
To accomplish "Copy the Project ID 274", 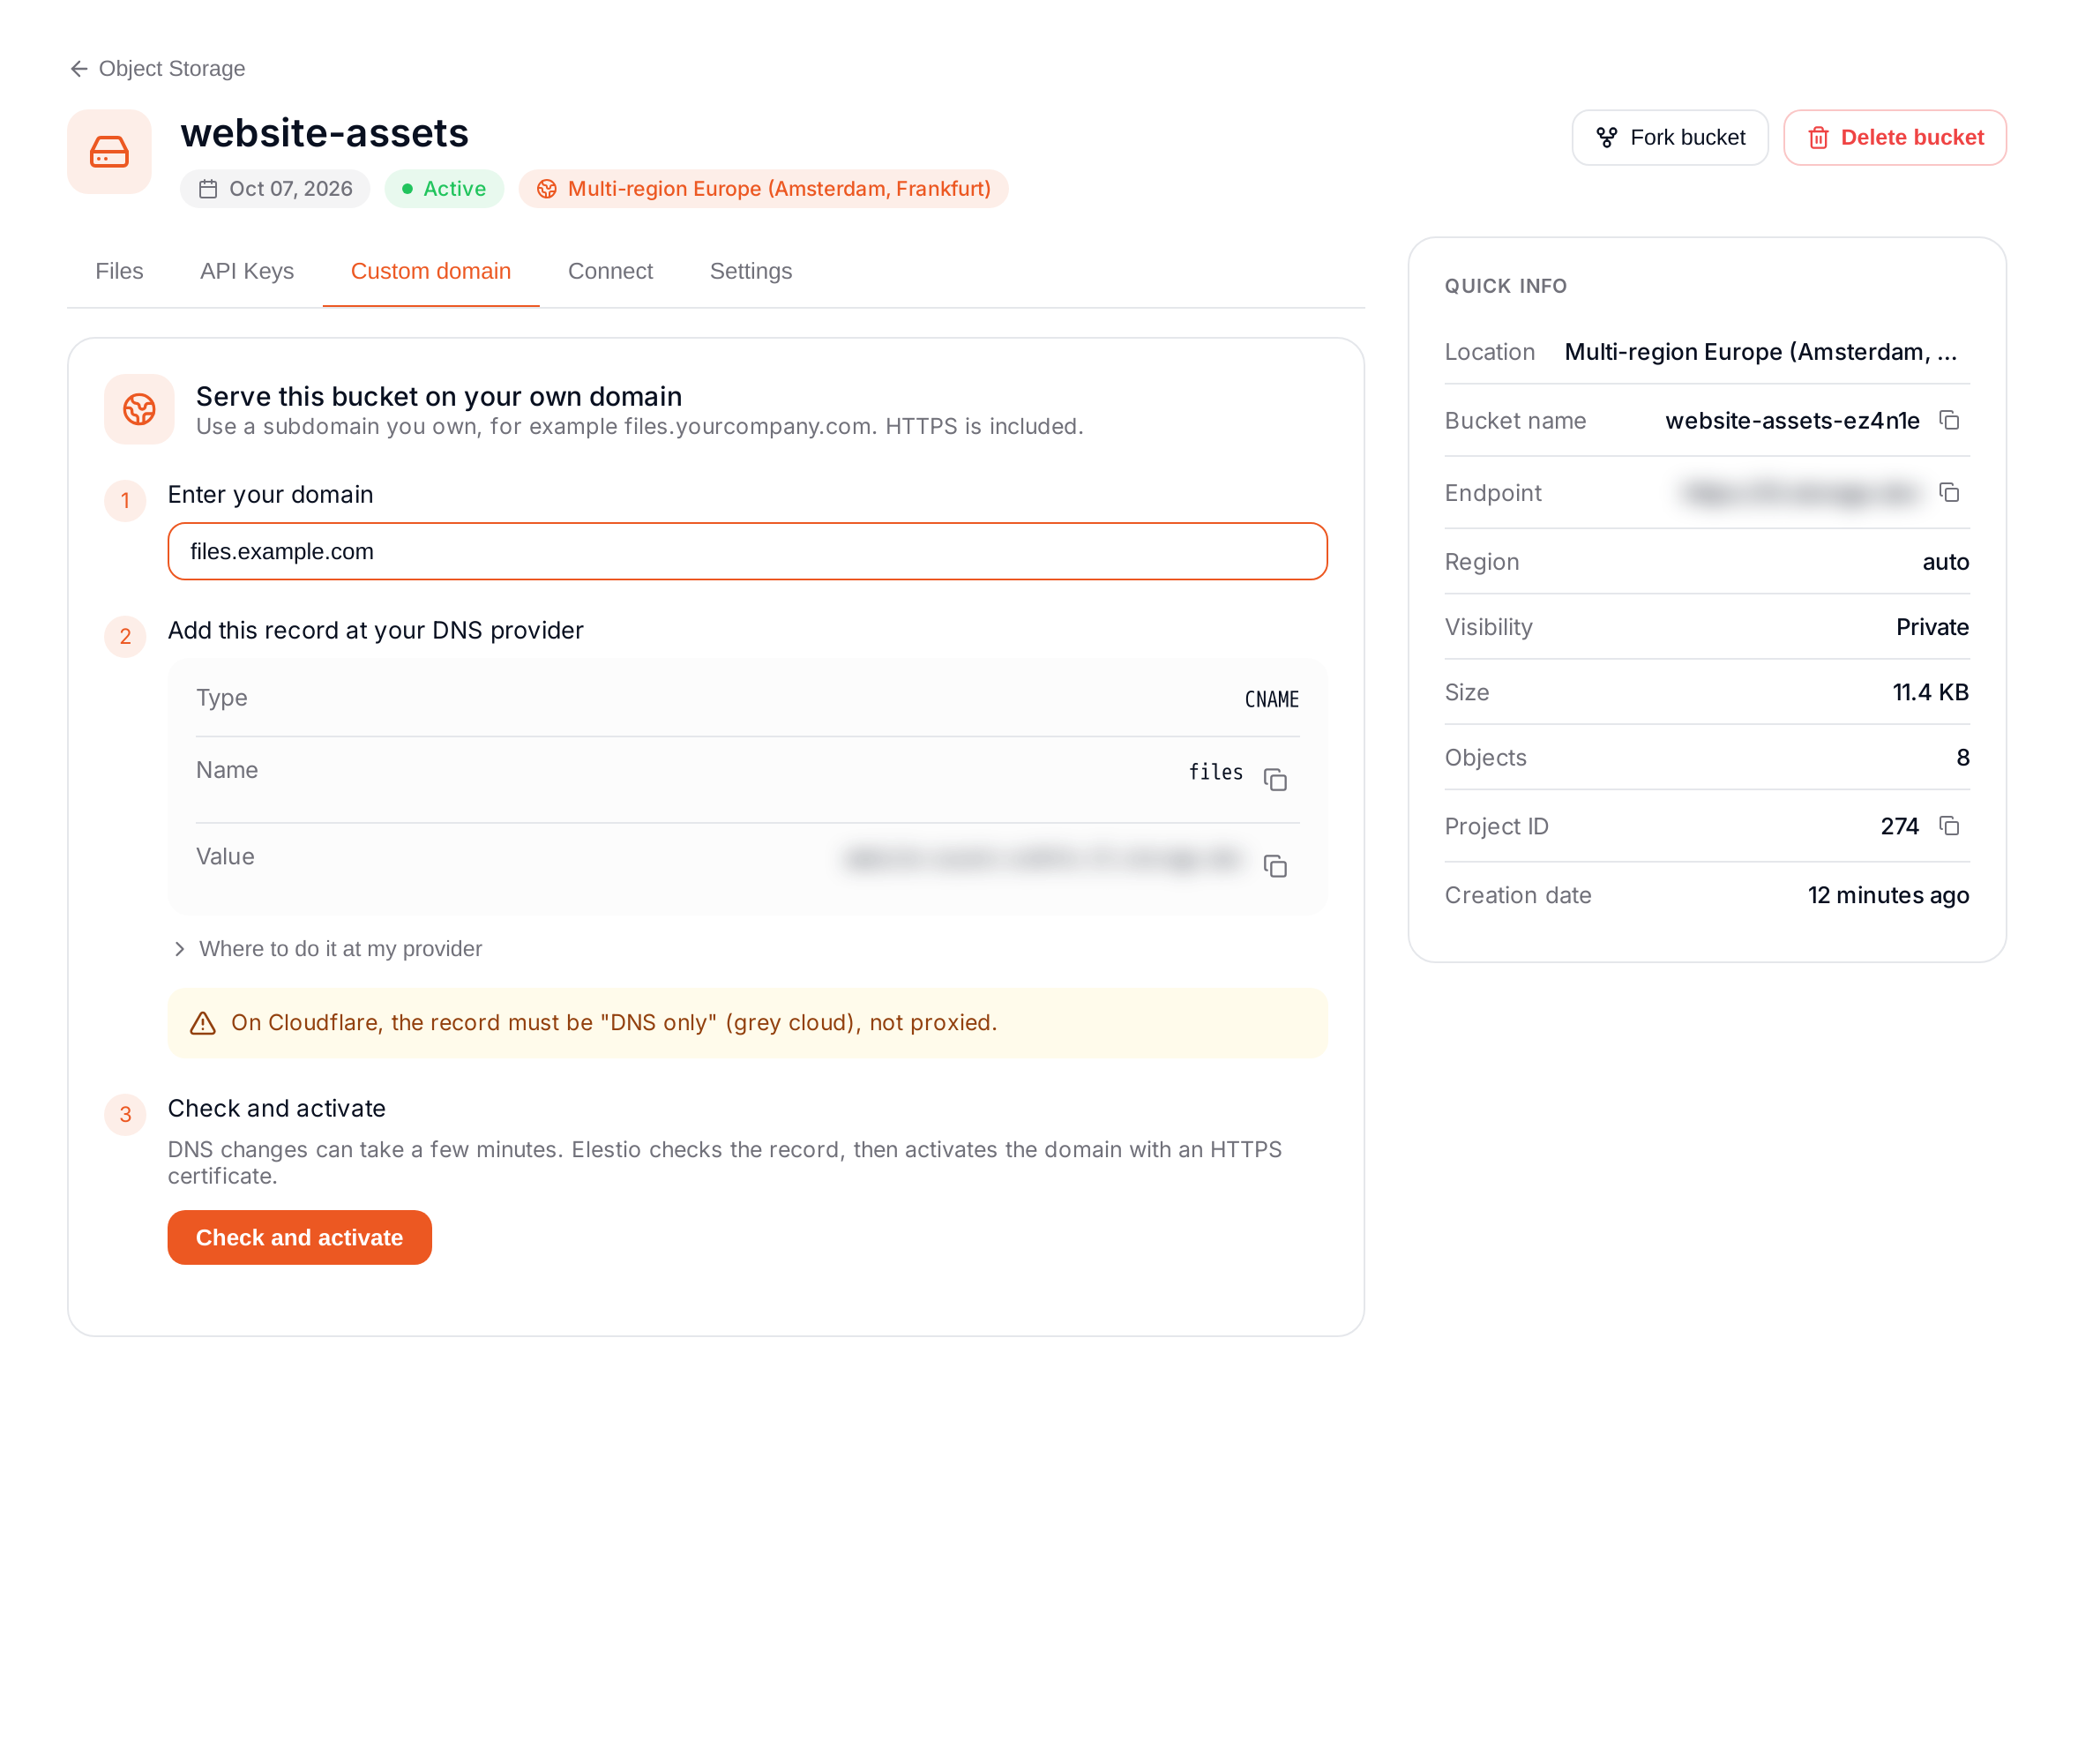I will tap(1948, 825).
